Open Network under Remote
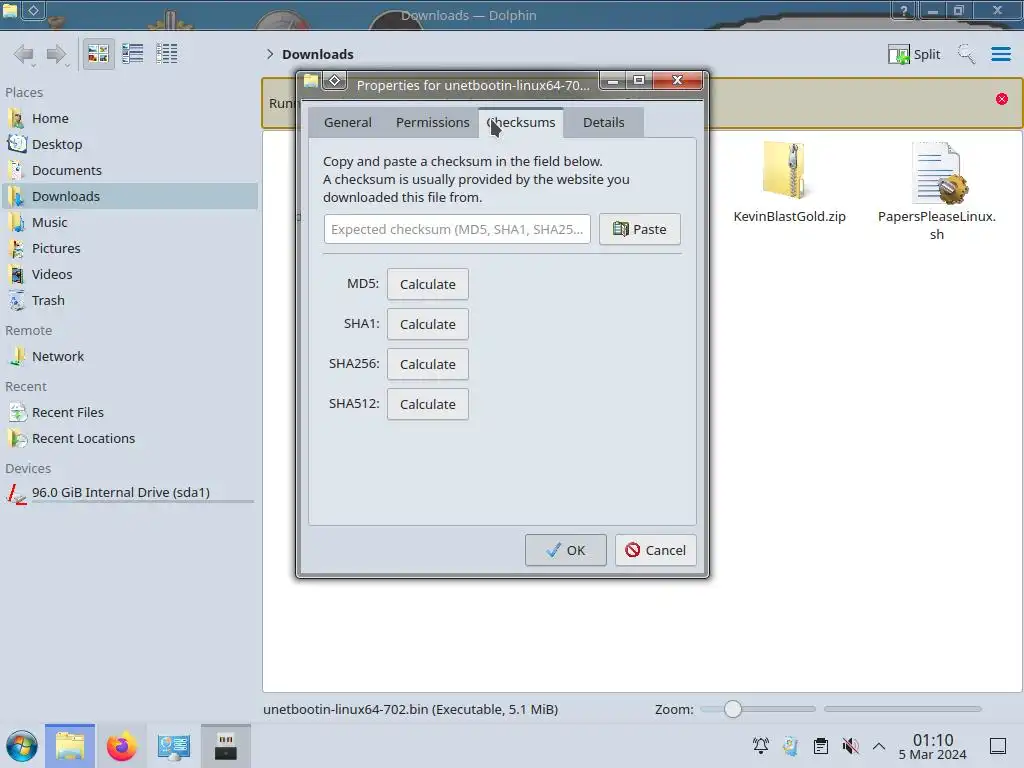Image resolution: width=1024 pixels, height=768 pixels. (129, 357)
